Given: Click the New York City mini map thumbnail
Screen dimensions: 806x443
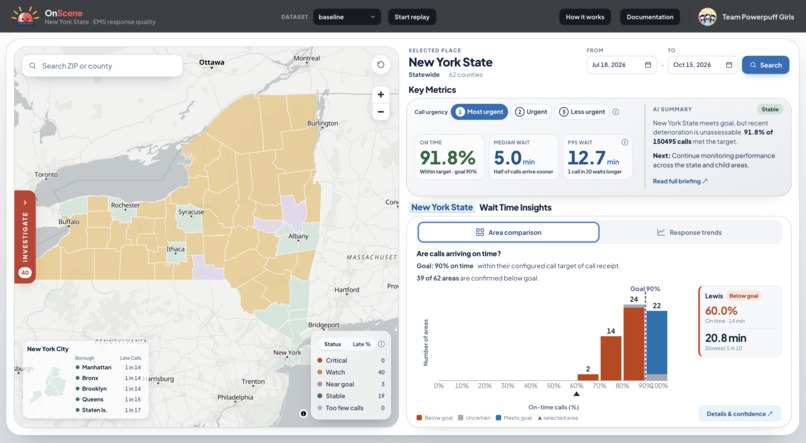Looking at the screenshot, I should tap(49, 384).
